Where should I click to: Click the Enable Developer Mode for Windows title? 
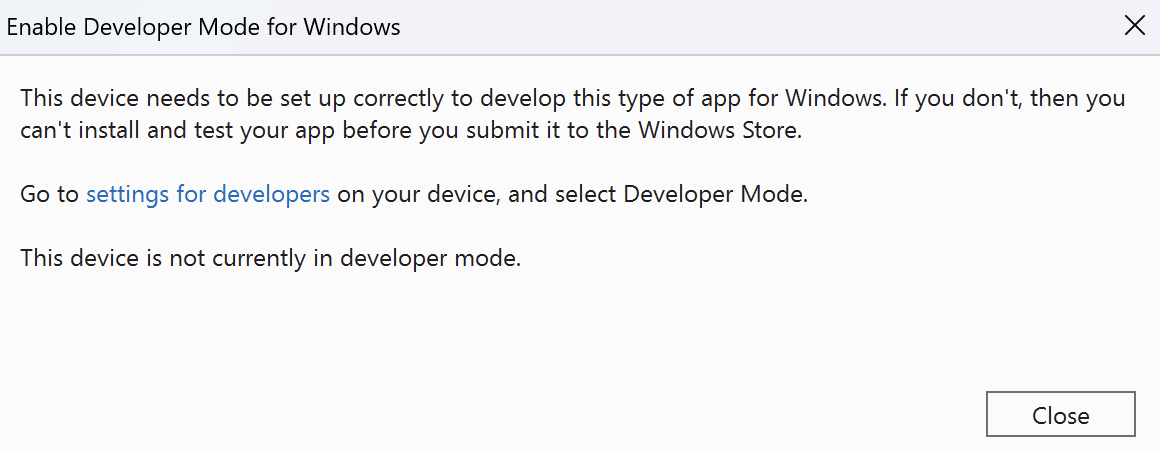point(203,27)
